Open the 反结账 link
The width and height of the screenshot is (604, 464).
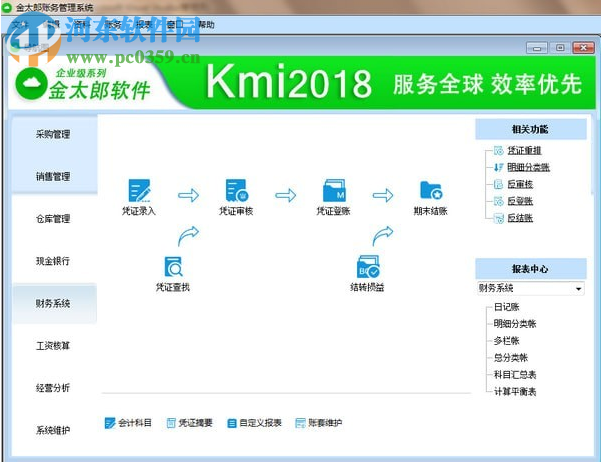pos(520,218)
